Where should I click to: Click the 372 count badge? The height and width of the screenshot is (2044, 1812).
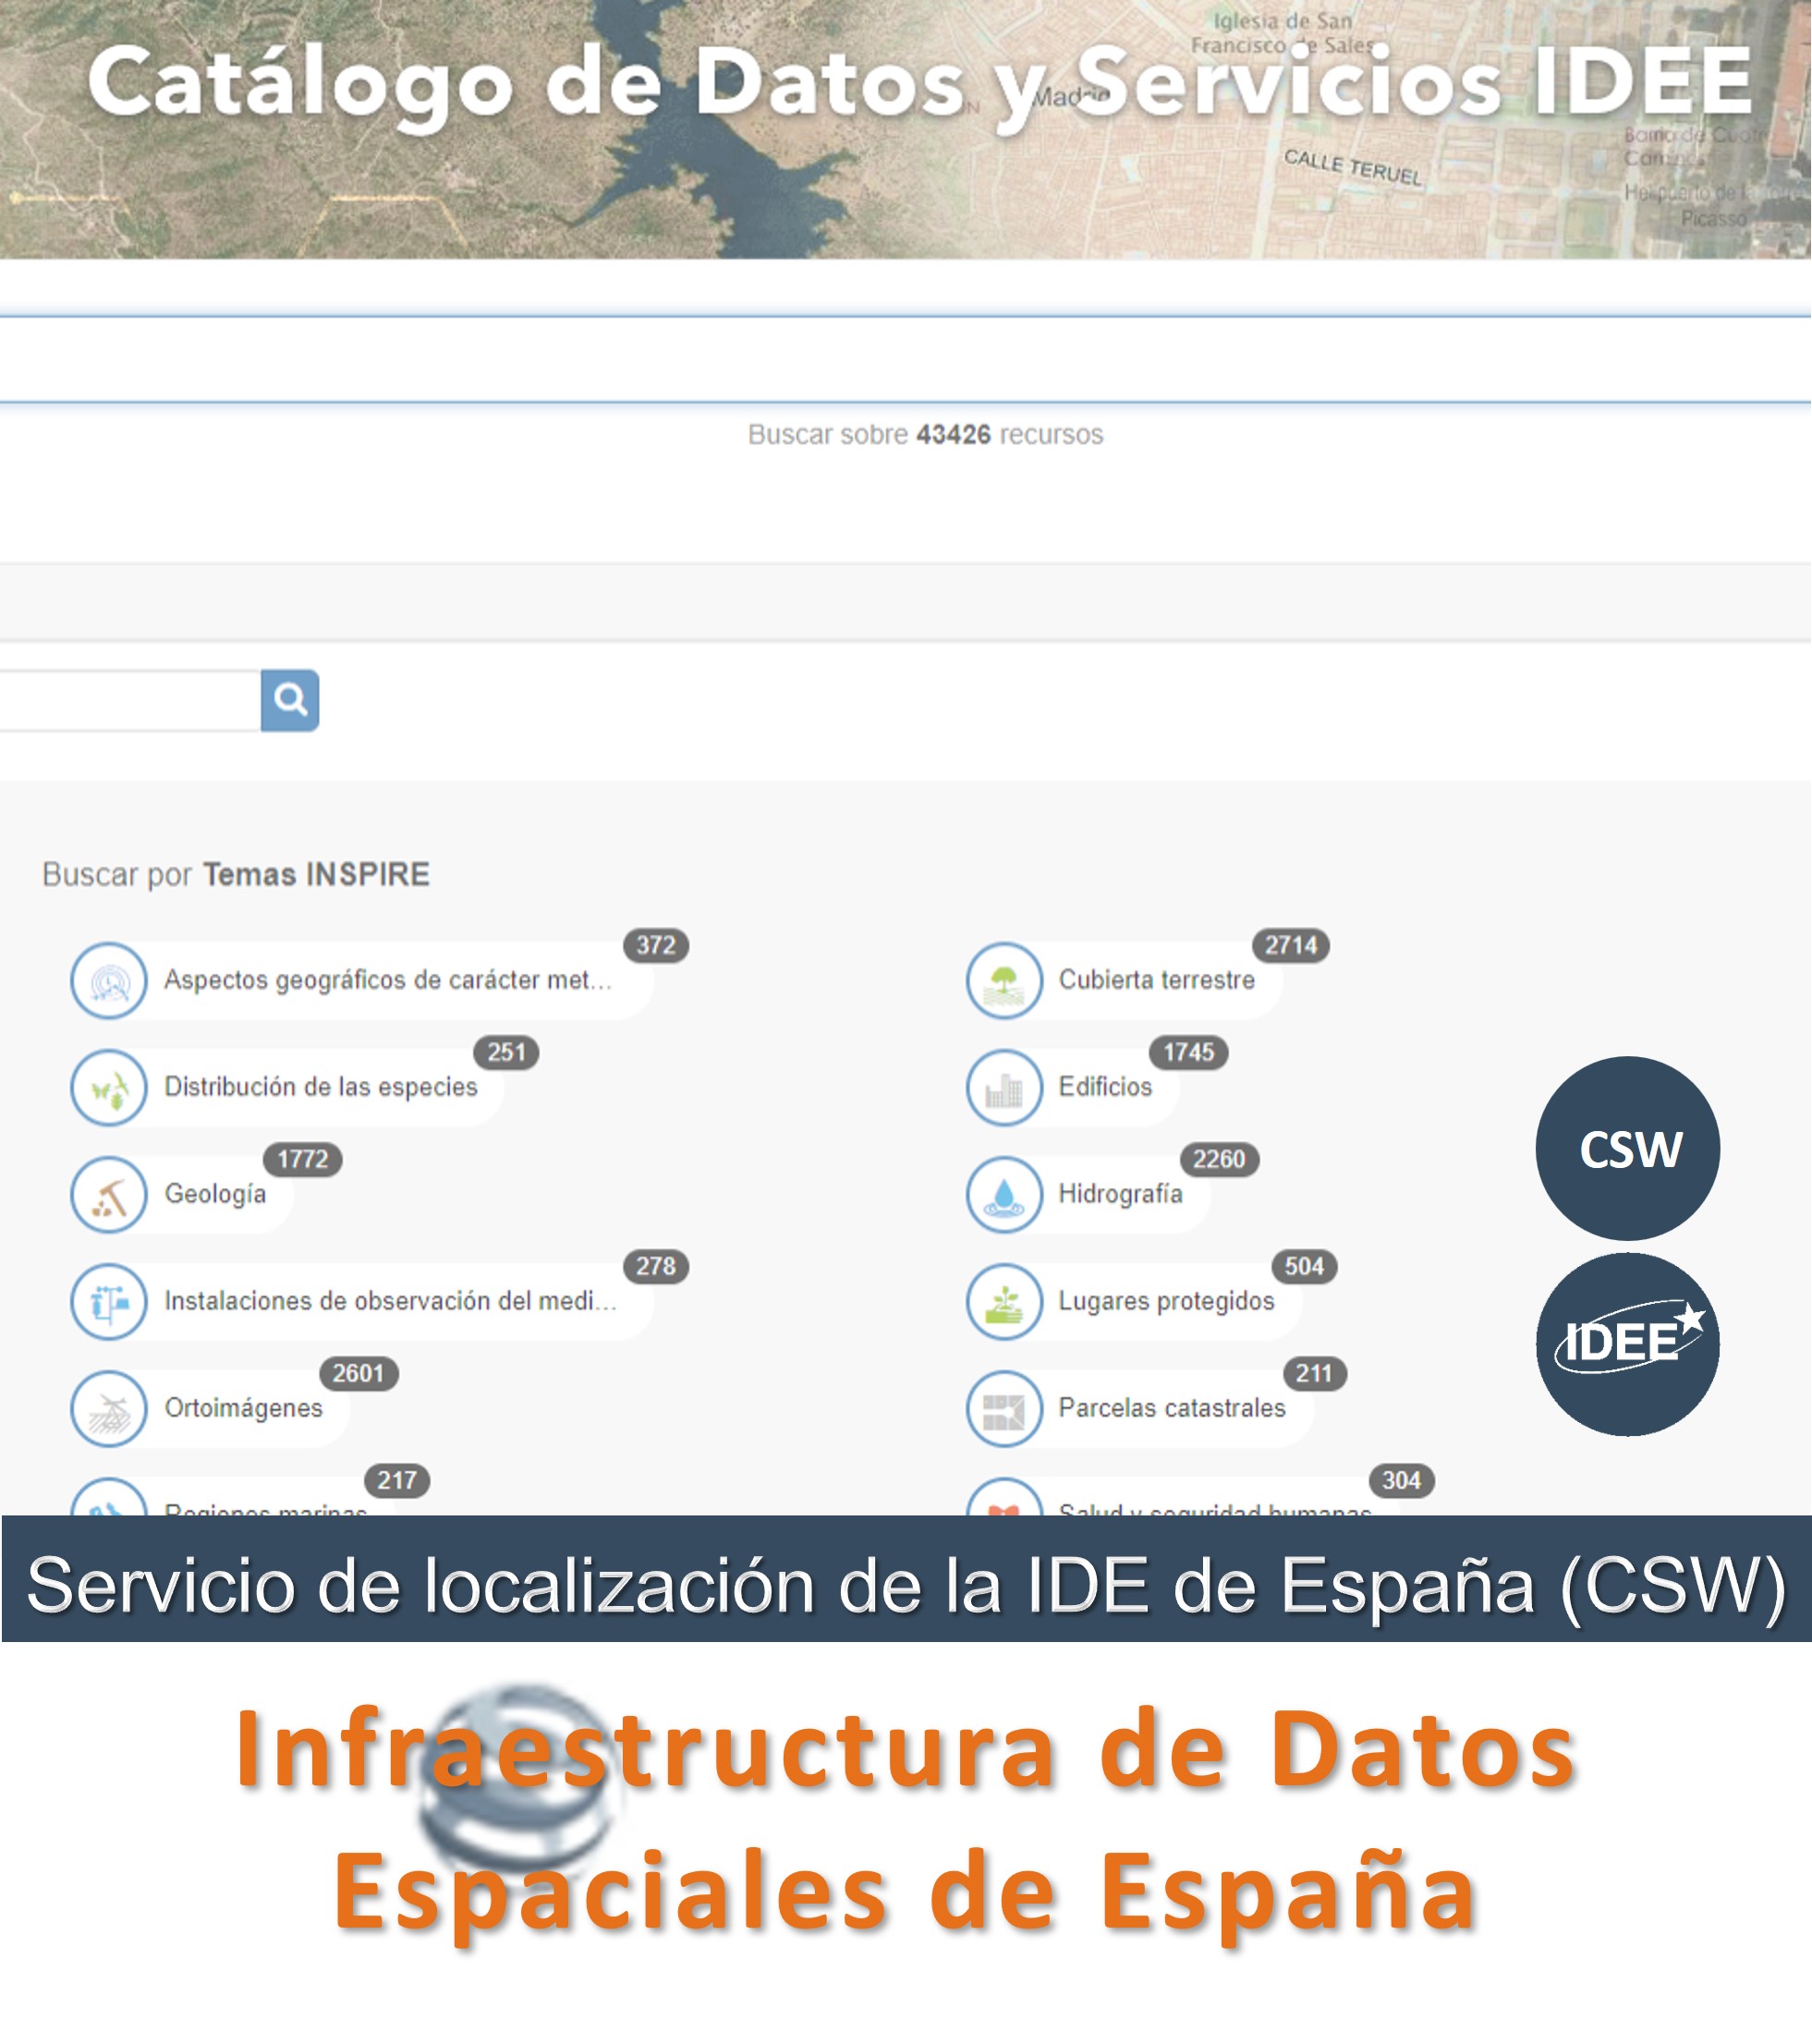point(656,946)
